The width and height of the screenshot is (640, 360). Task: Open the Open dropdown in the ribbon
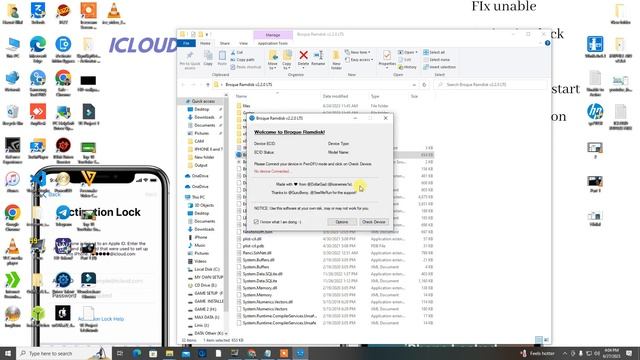point(407,52)
